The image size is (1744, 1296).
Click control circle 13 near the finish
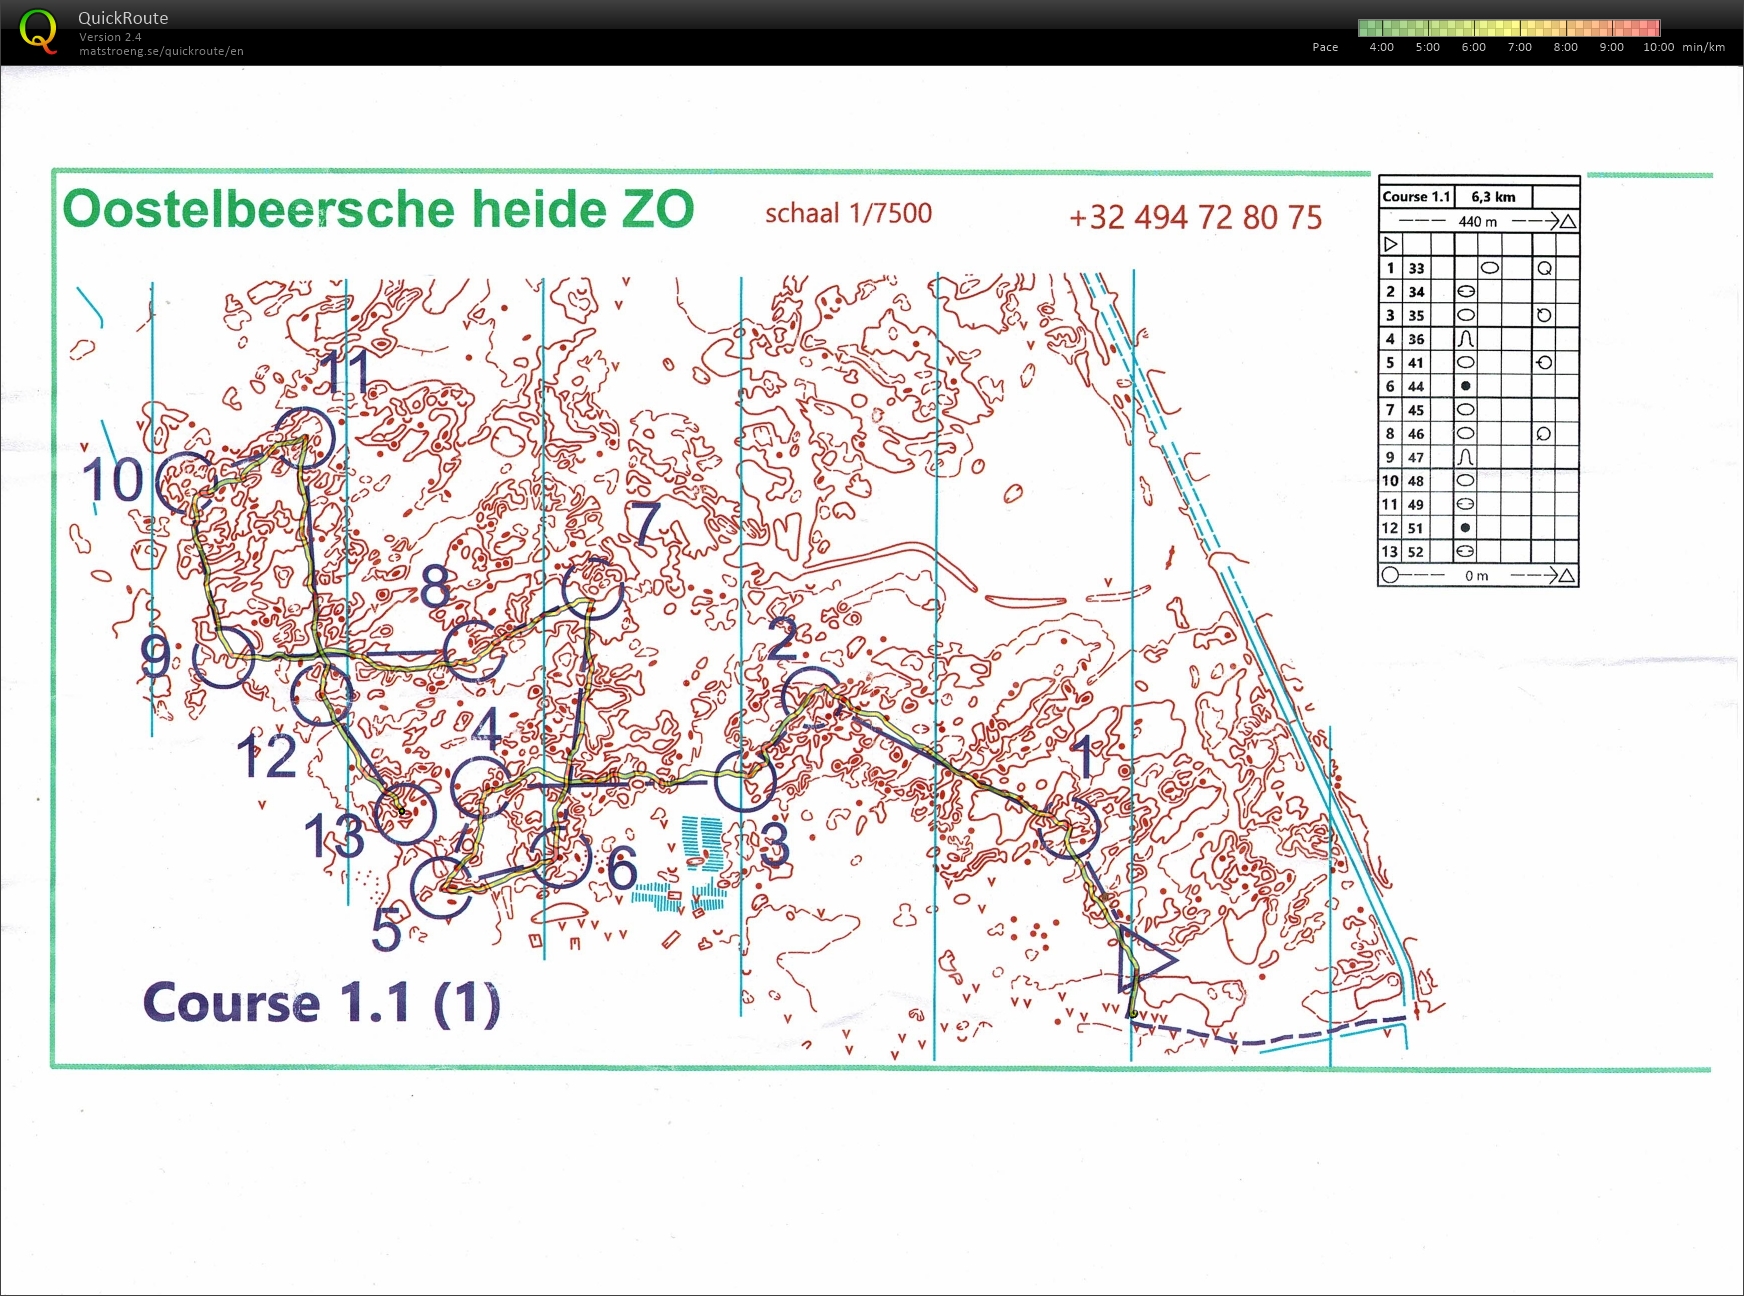point(405,811)
